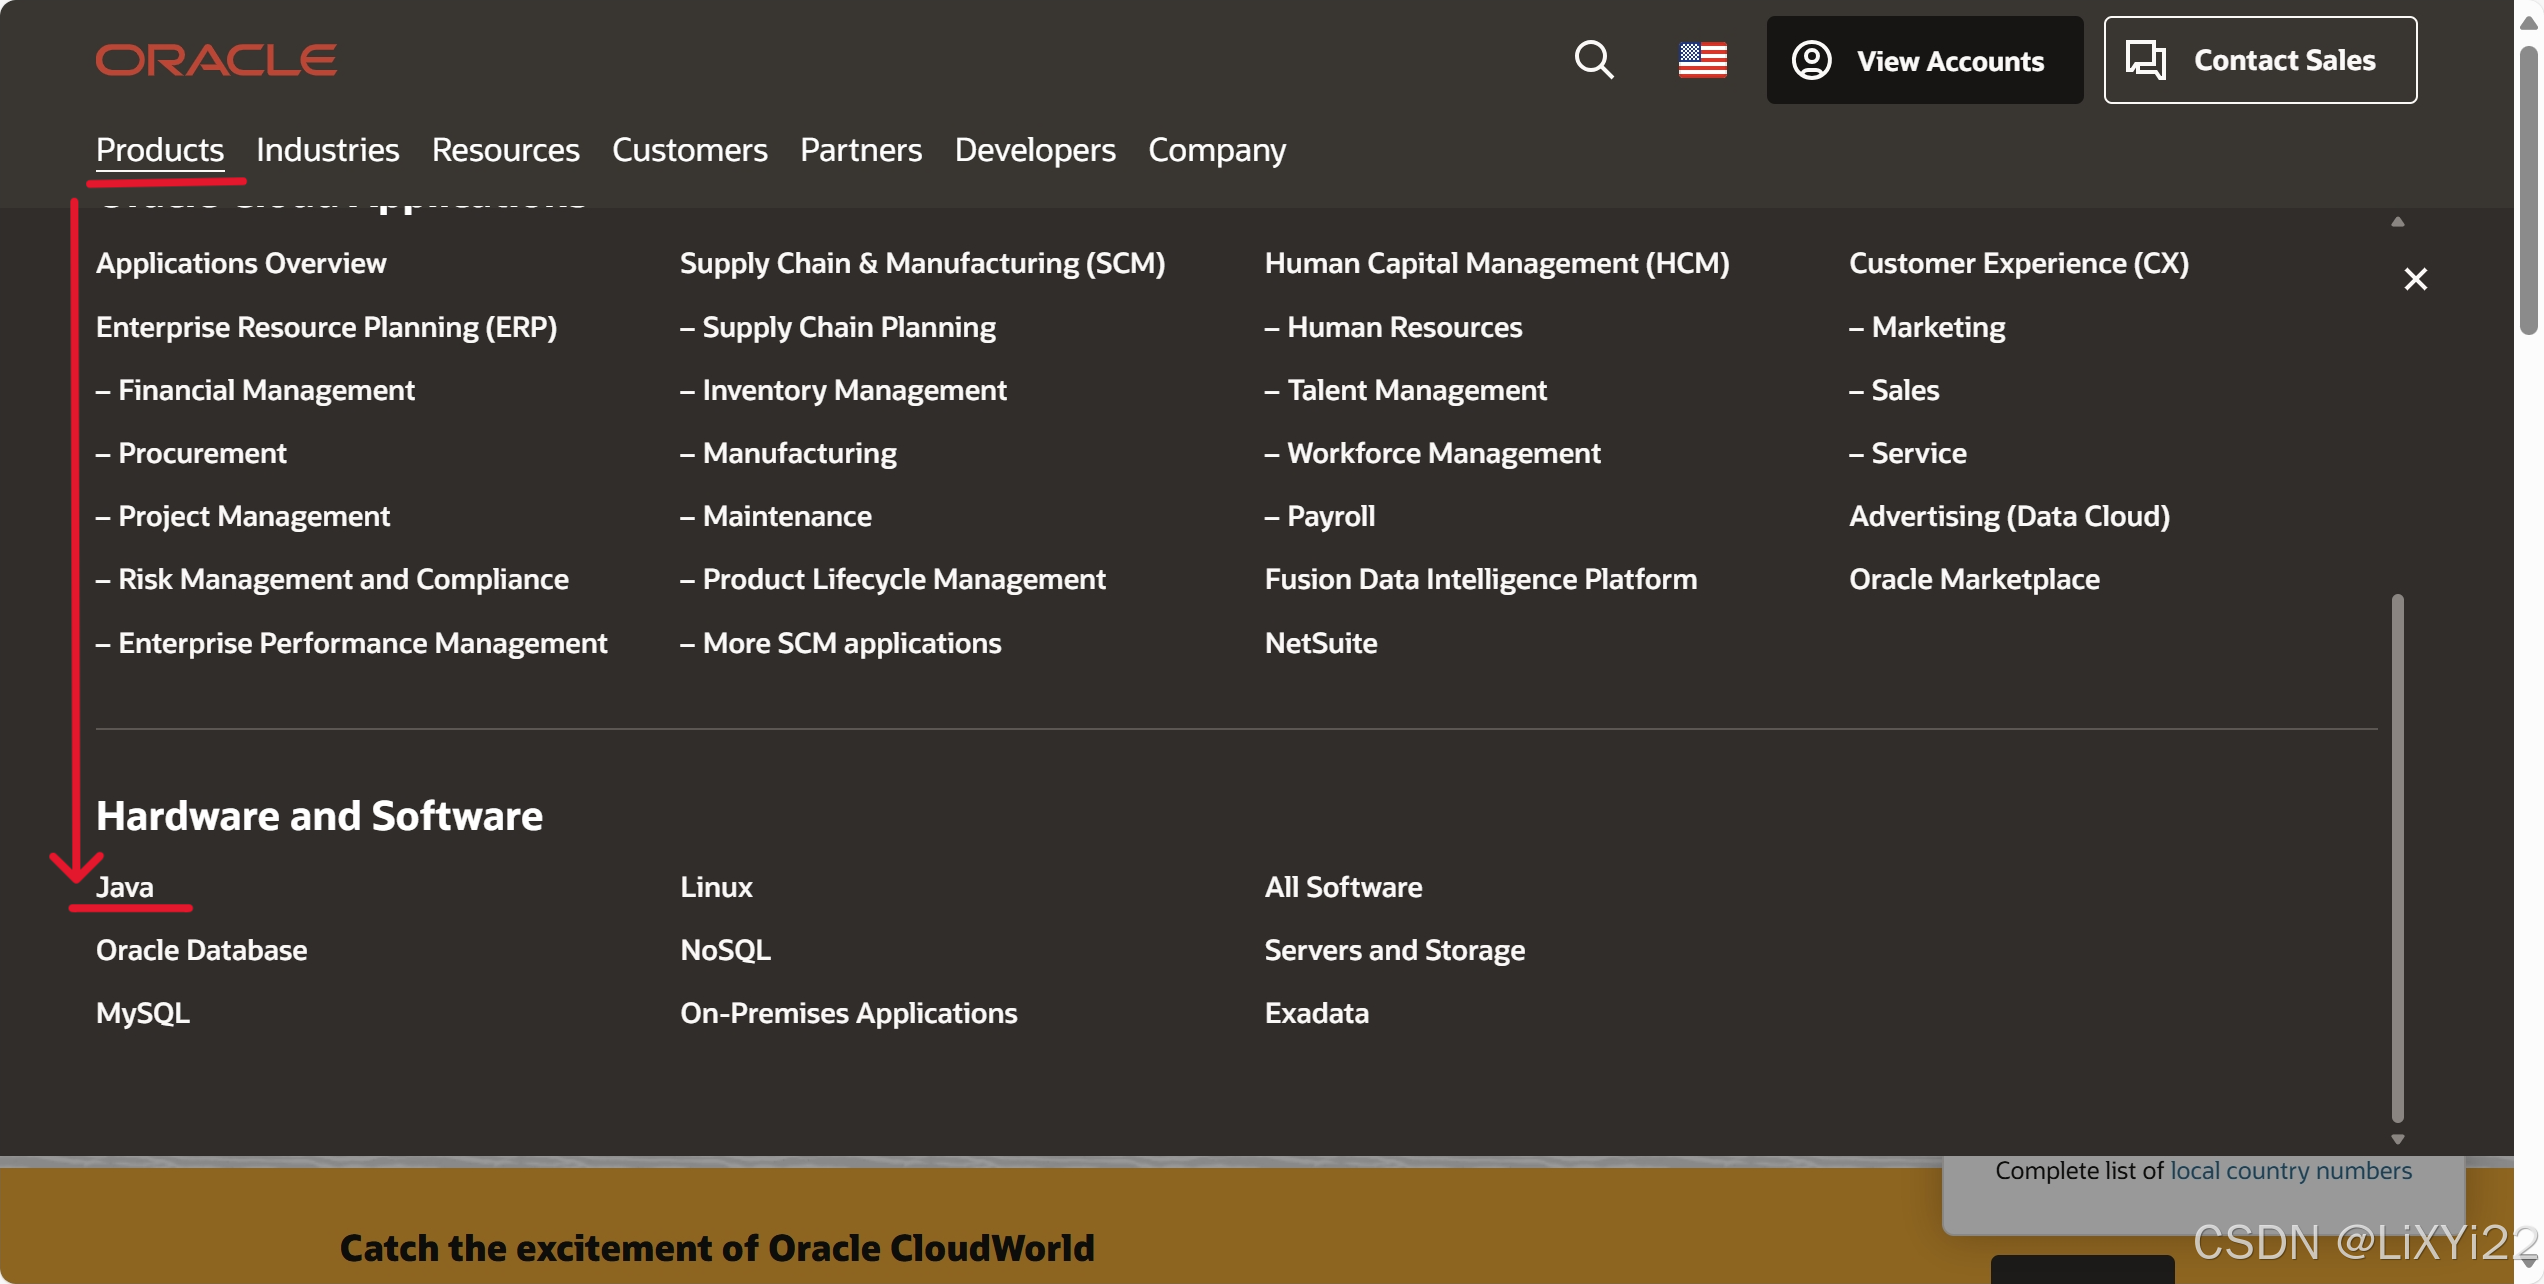Click the Contact Sales button

point(2260,60)
